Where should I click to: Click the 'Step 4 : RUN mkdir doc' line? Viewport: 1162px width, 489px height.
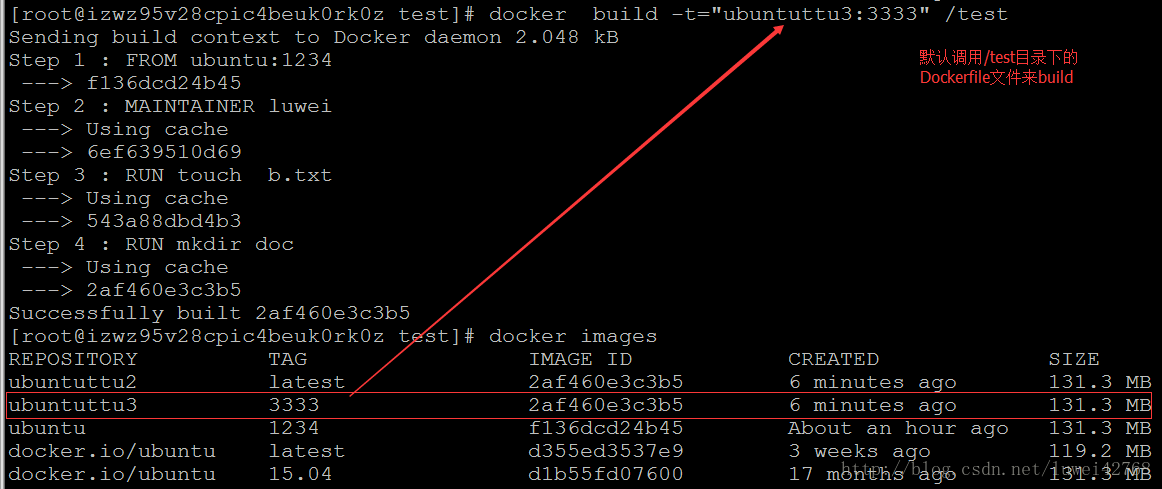coord(151,244)
